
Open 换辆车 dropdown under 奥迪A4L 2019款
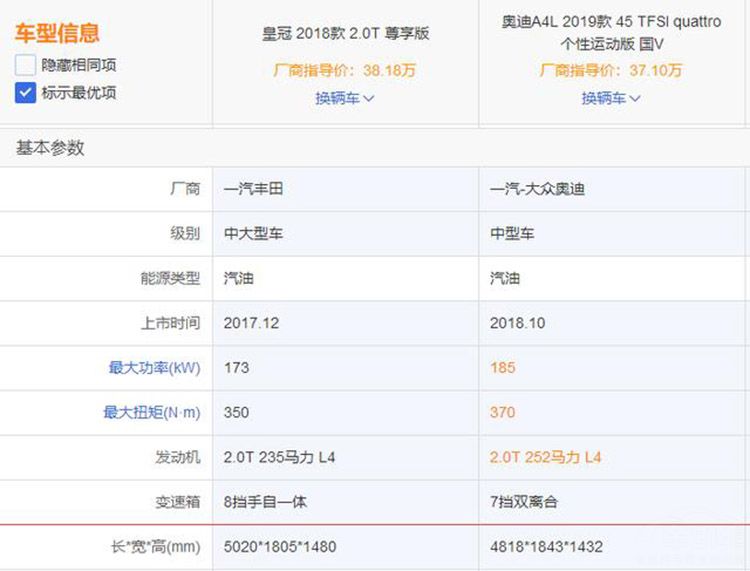(x=611, y=98)
